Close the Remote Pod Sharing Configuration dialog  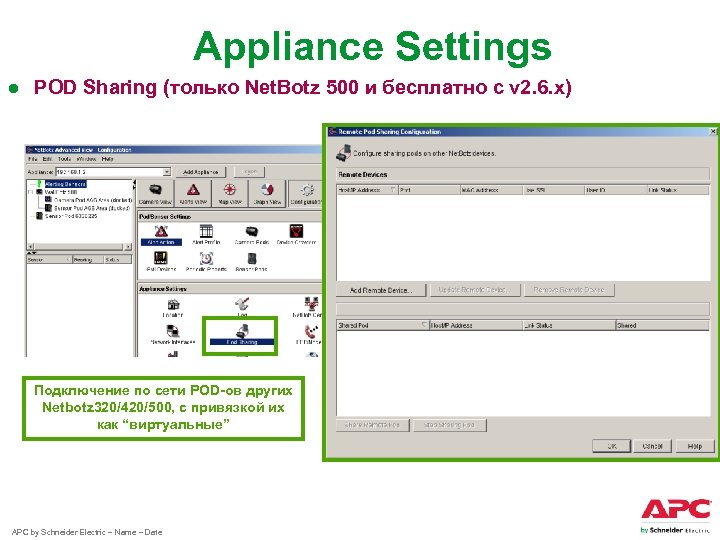pos(713,131)
